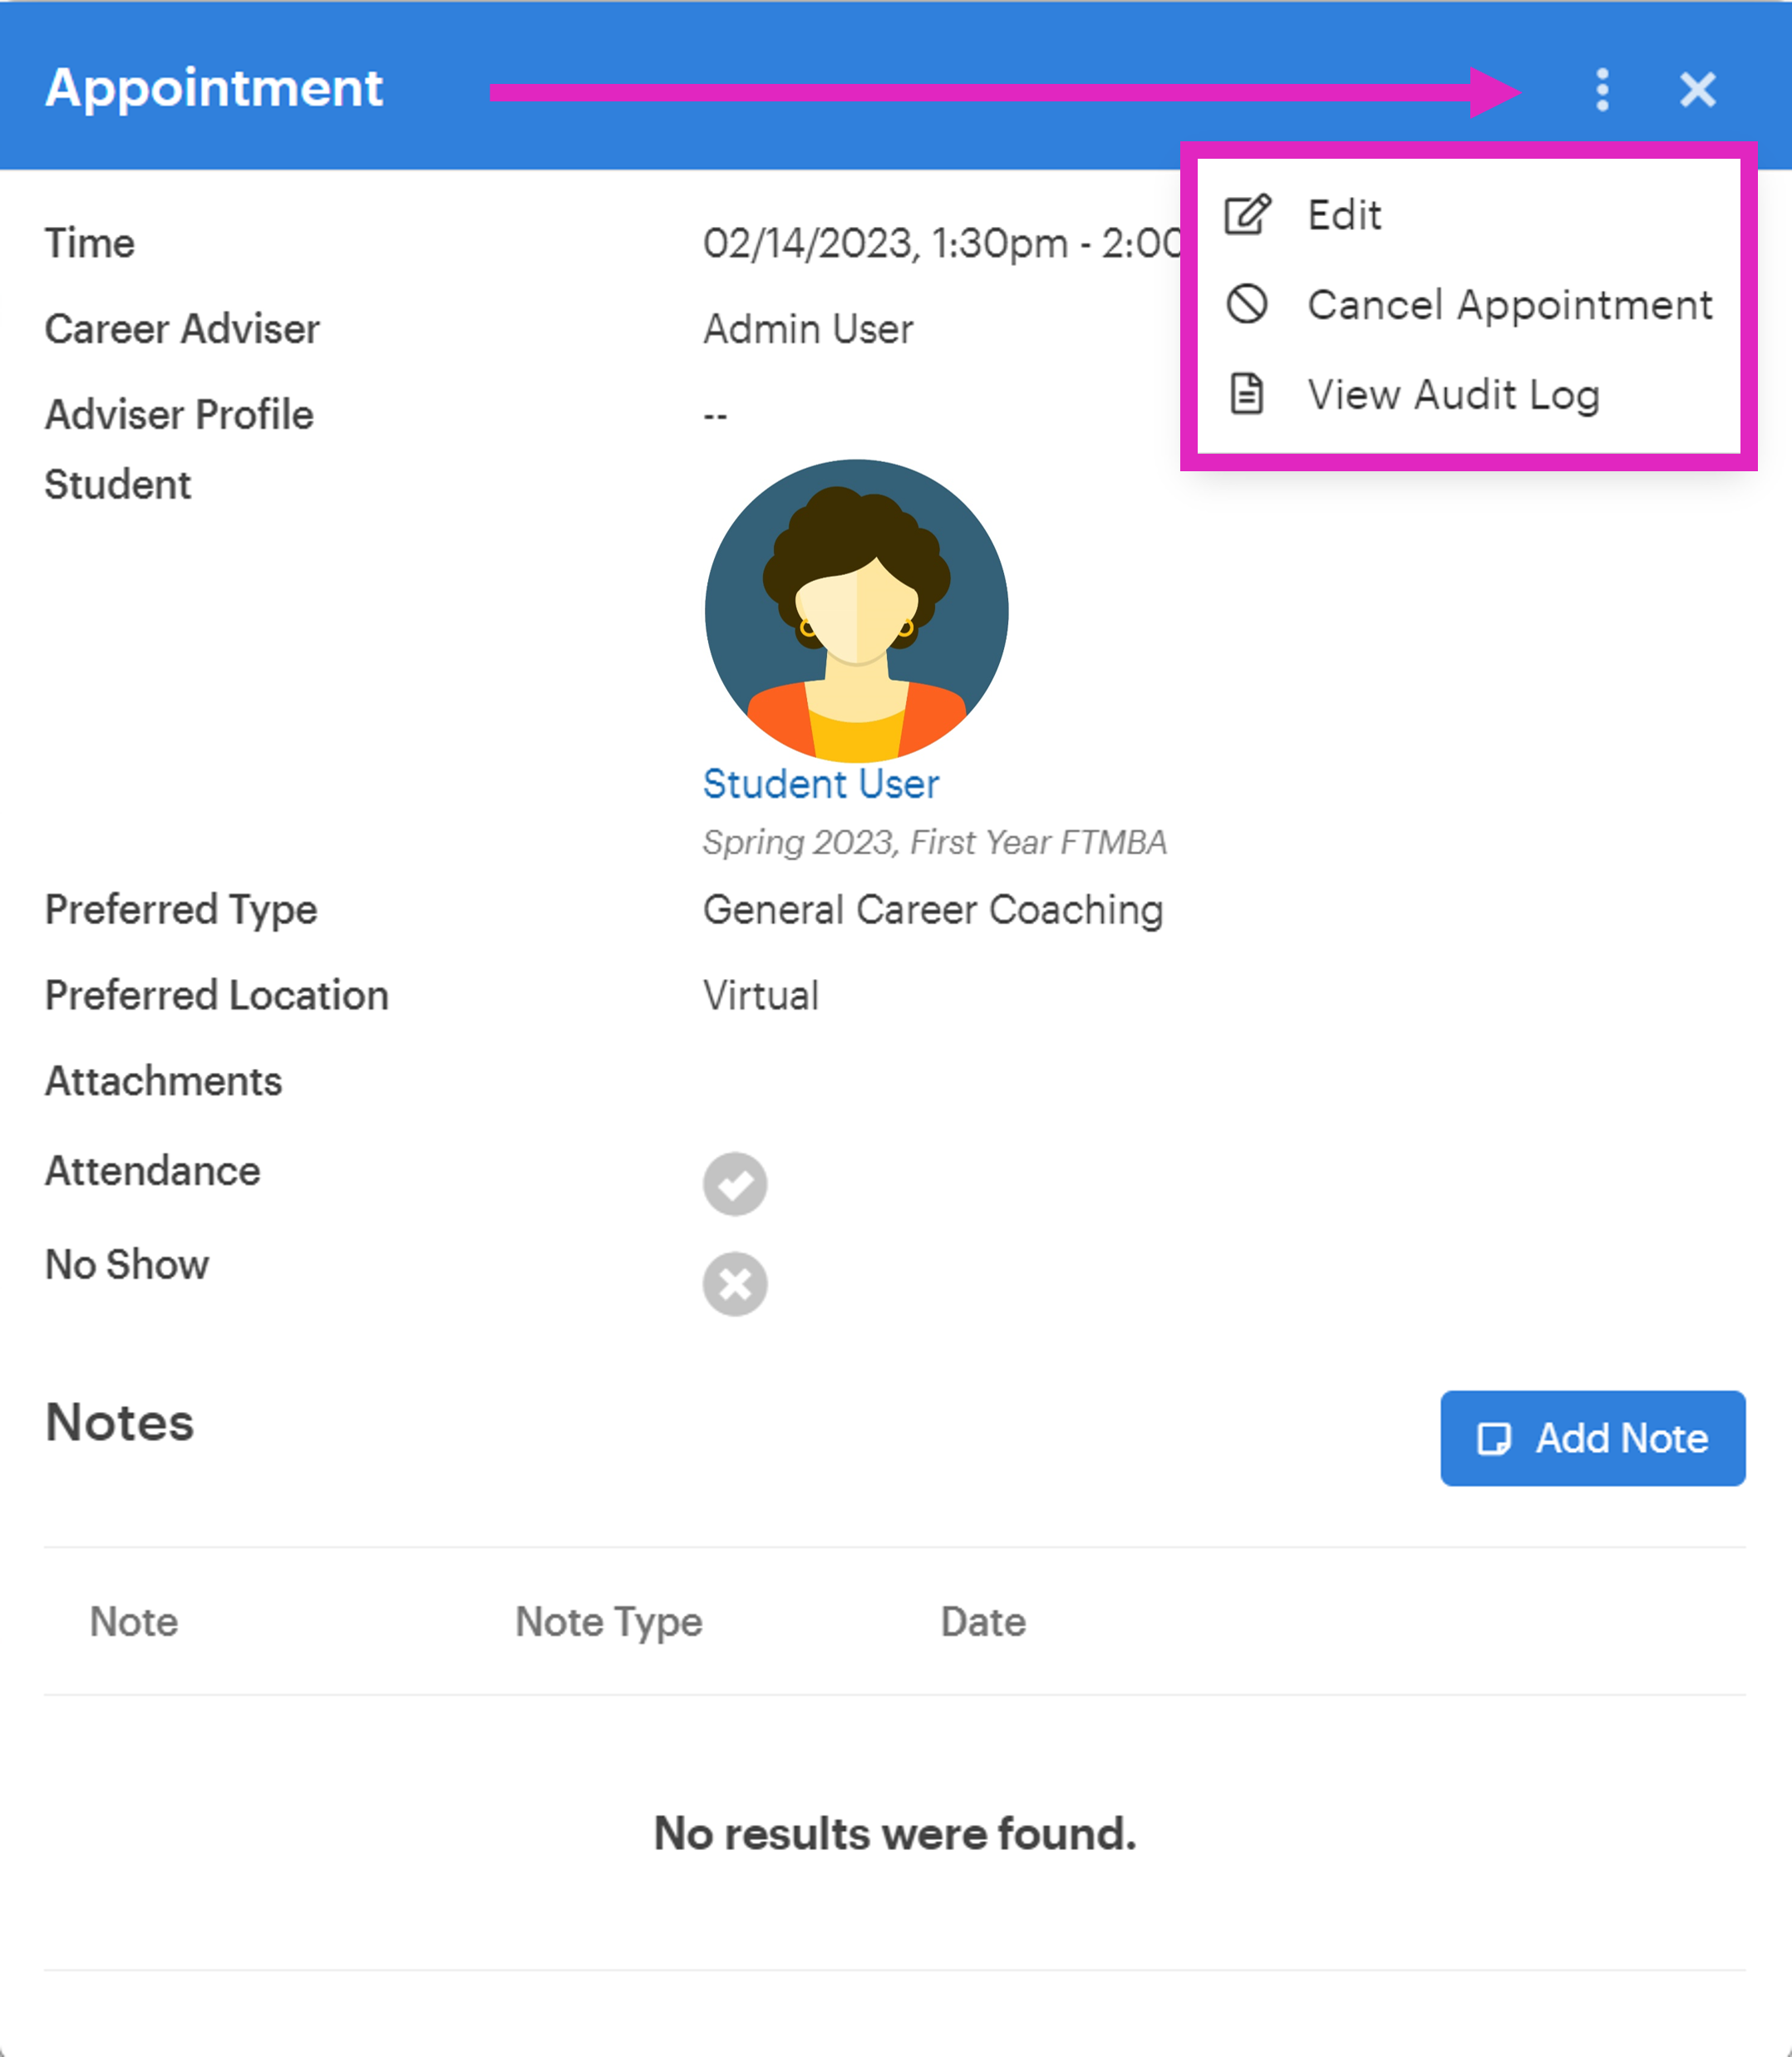Select Edit from the menu
This screenshot has width=1792, height=2057.
(1344, 215)
